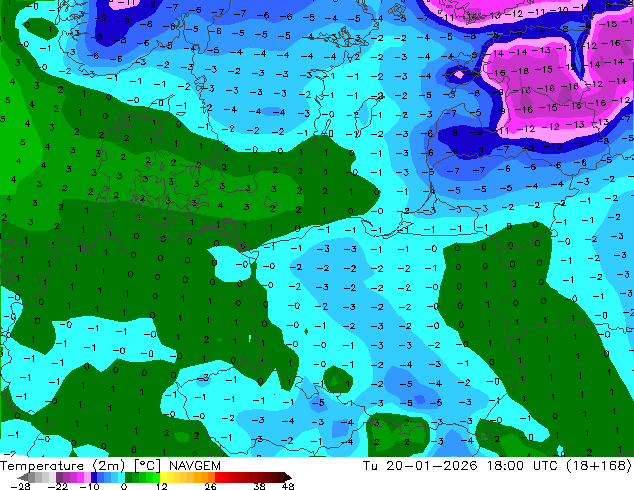
Task: Click the '-10' legend scale label
Action: click(x=90, y=486)
